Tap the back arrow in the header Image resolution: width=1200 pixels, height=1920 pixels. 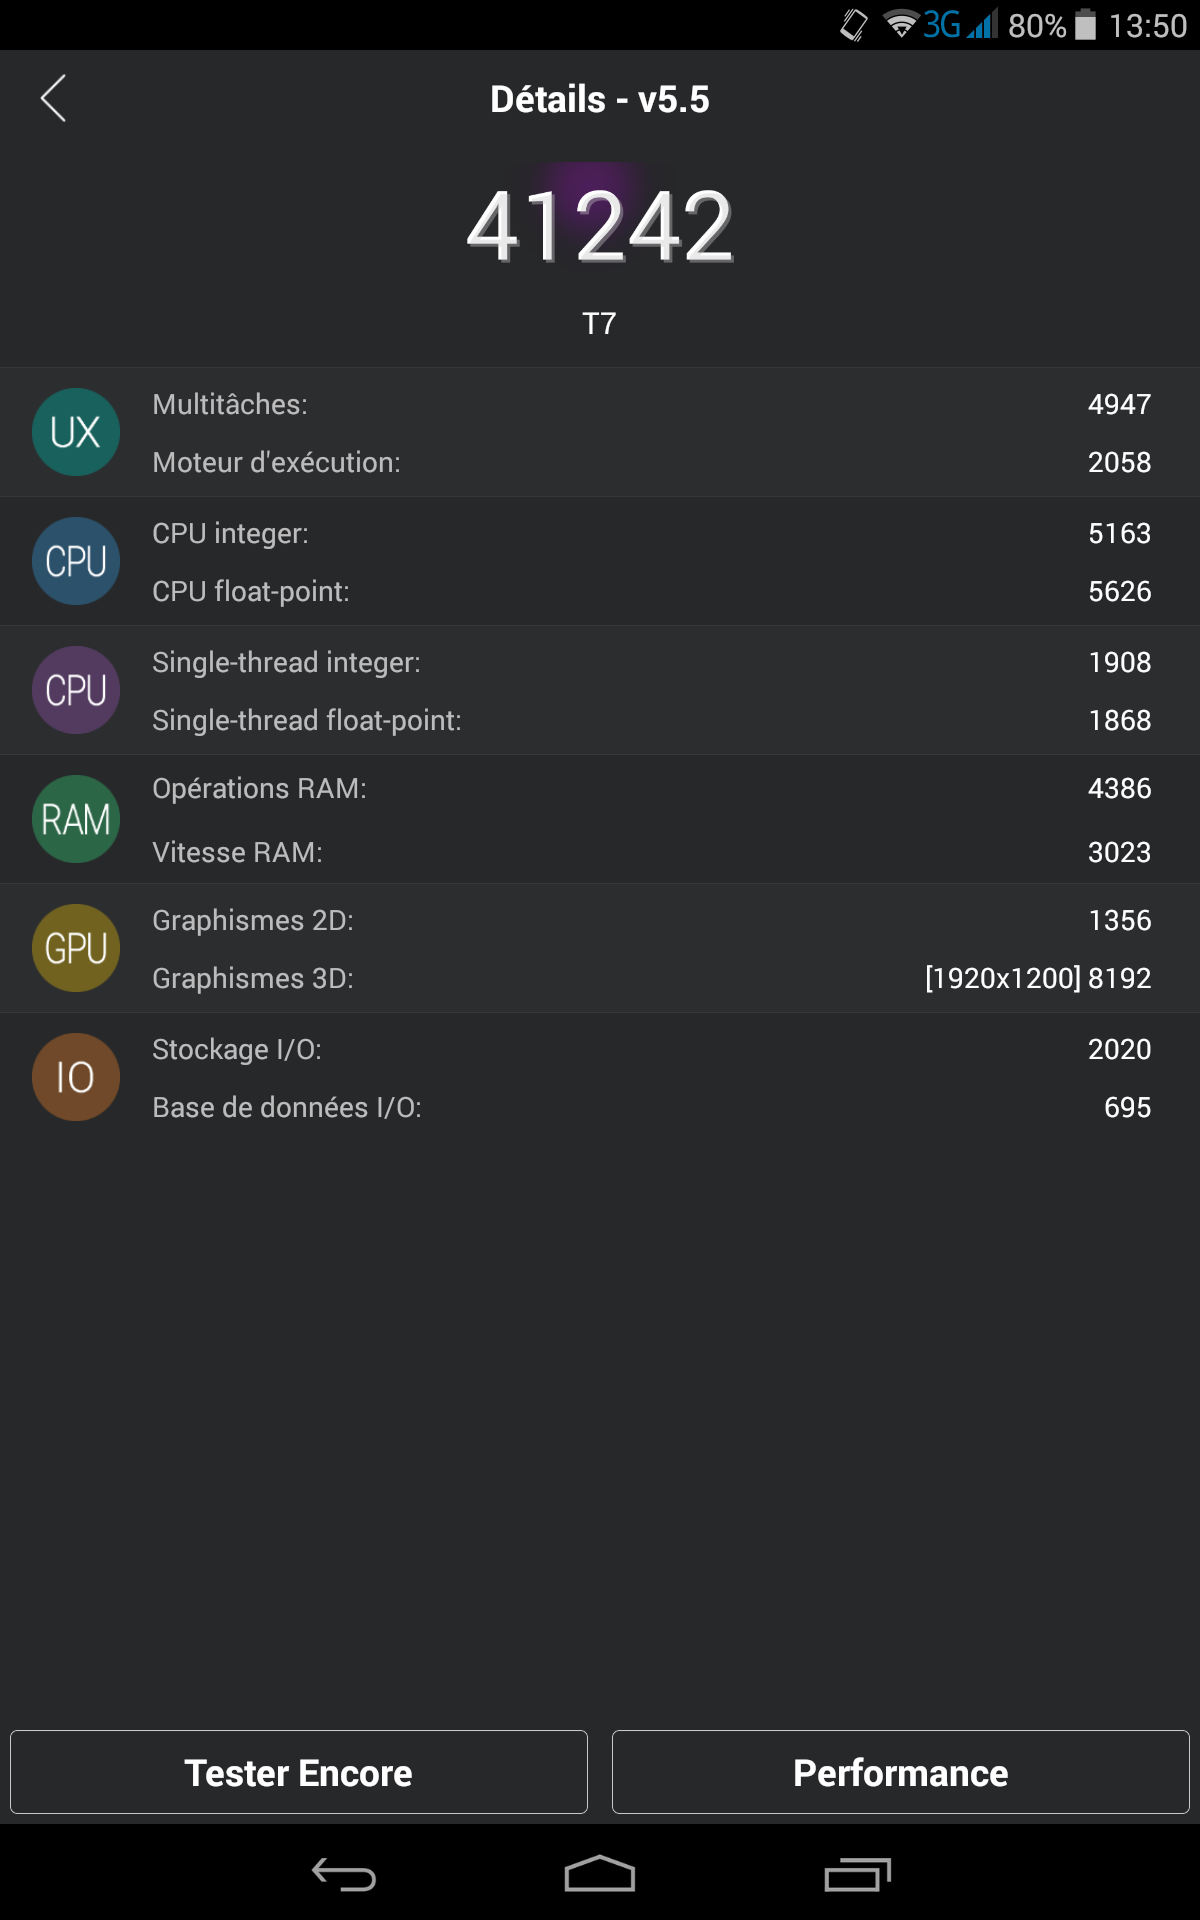tap(53, 98)
